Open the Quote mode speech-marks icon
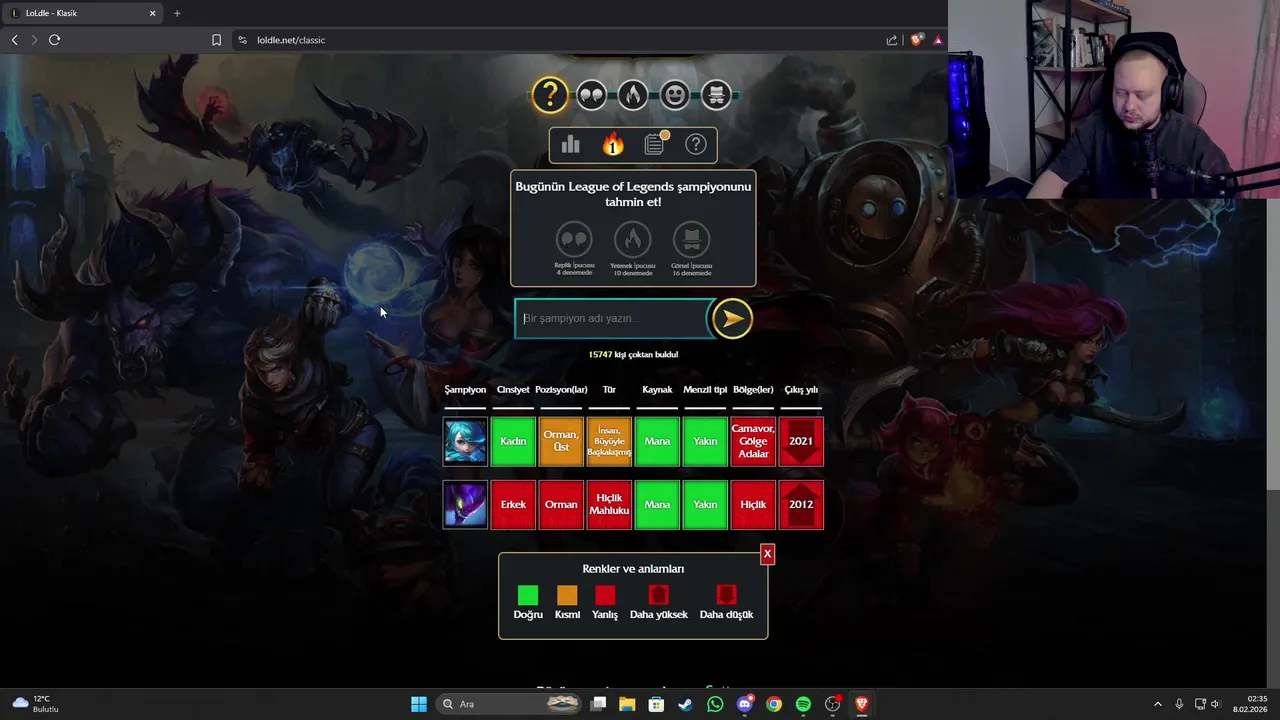 591,95
